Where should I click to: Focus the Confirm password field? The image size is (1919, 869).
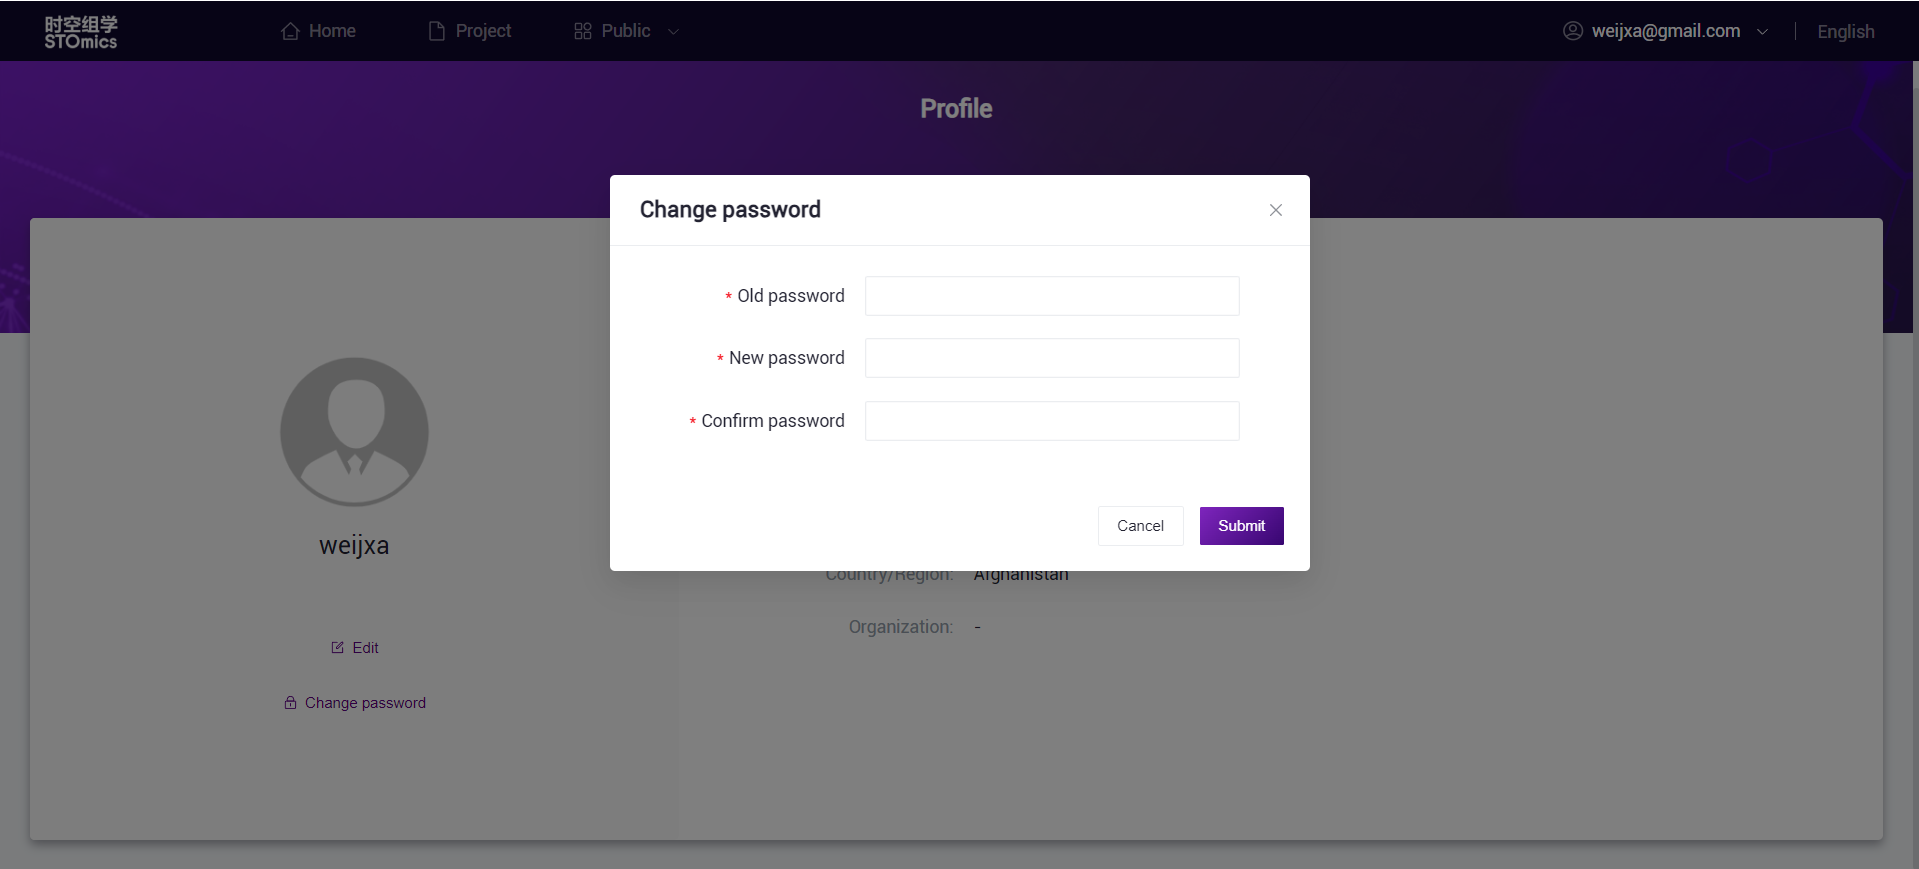1051,421
